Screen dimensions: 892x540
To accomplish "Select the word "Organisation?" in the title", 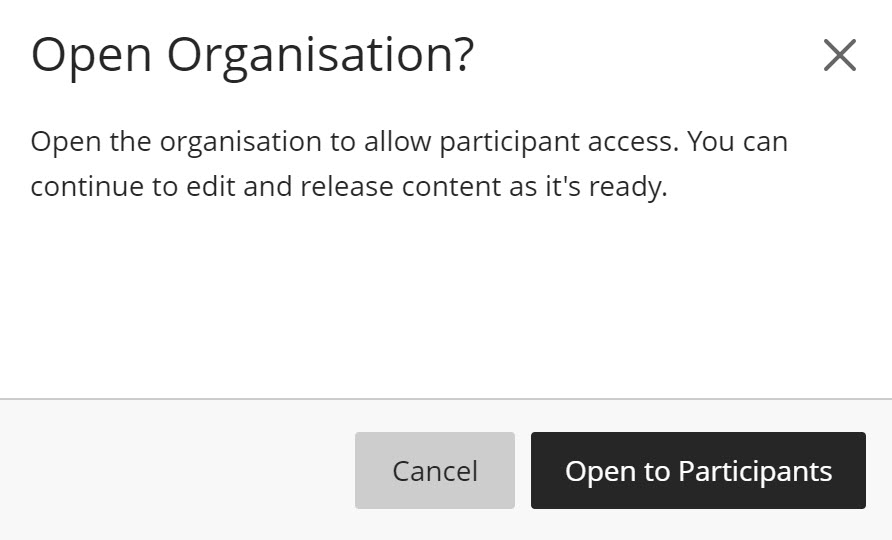I will (x=319, y=56).
